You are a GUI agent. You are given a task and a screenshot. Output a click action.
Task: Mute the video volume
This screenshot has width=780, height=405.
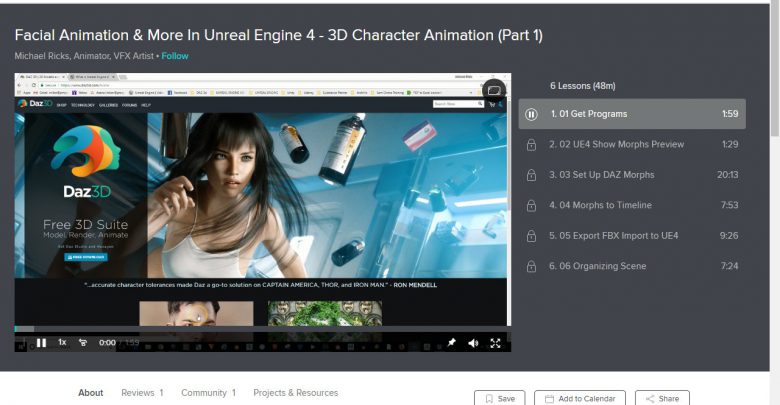473,343
